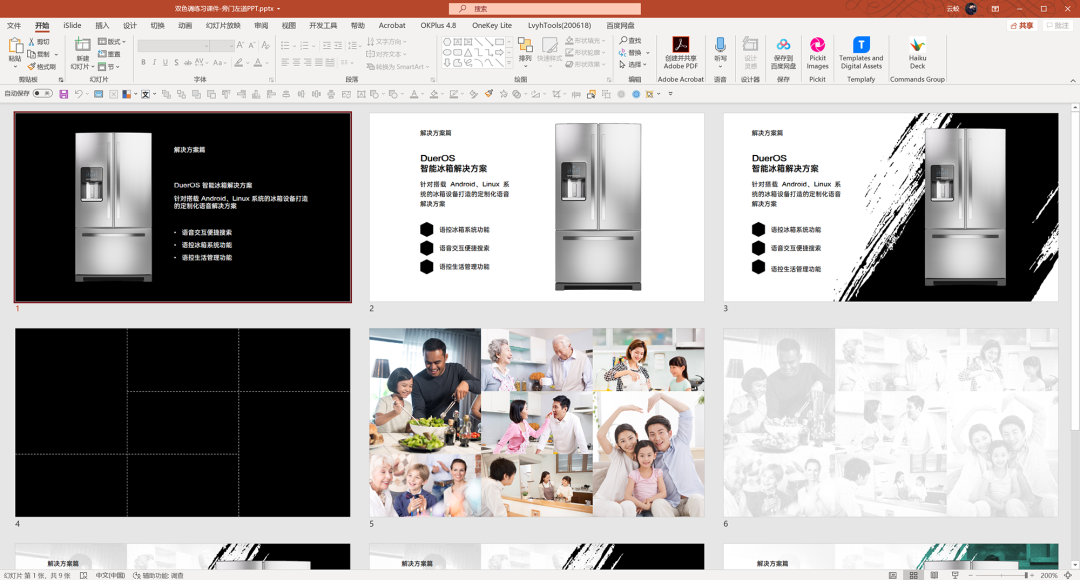1080x580 pixels.
Task: Select the triangle shape in shapes gallery
Action: (468, 52)
